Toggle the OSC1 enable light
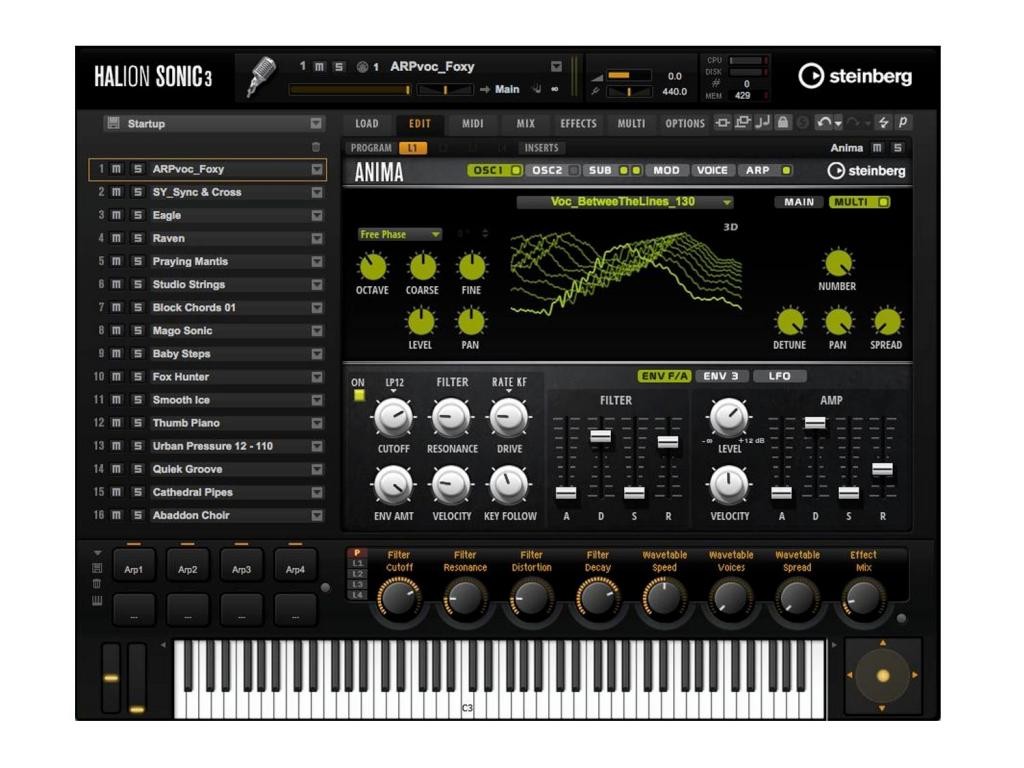Image resolution: width=1024 pixels, height=768 pixels. 515,170
